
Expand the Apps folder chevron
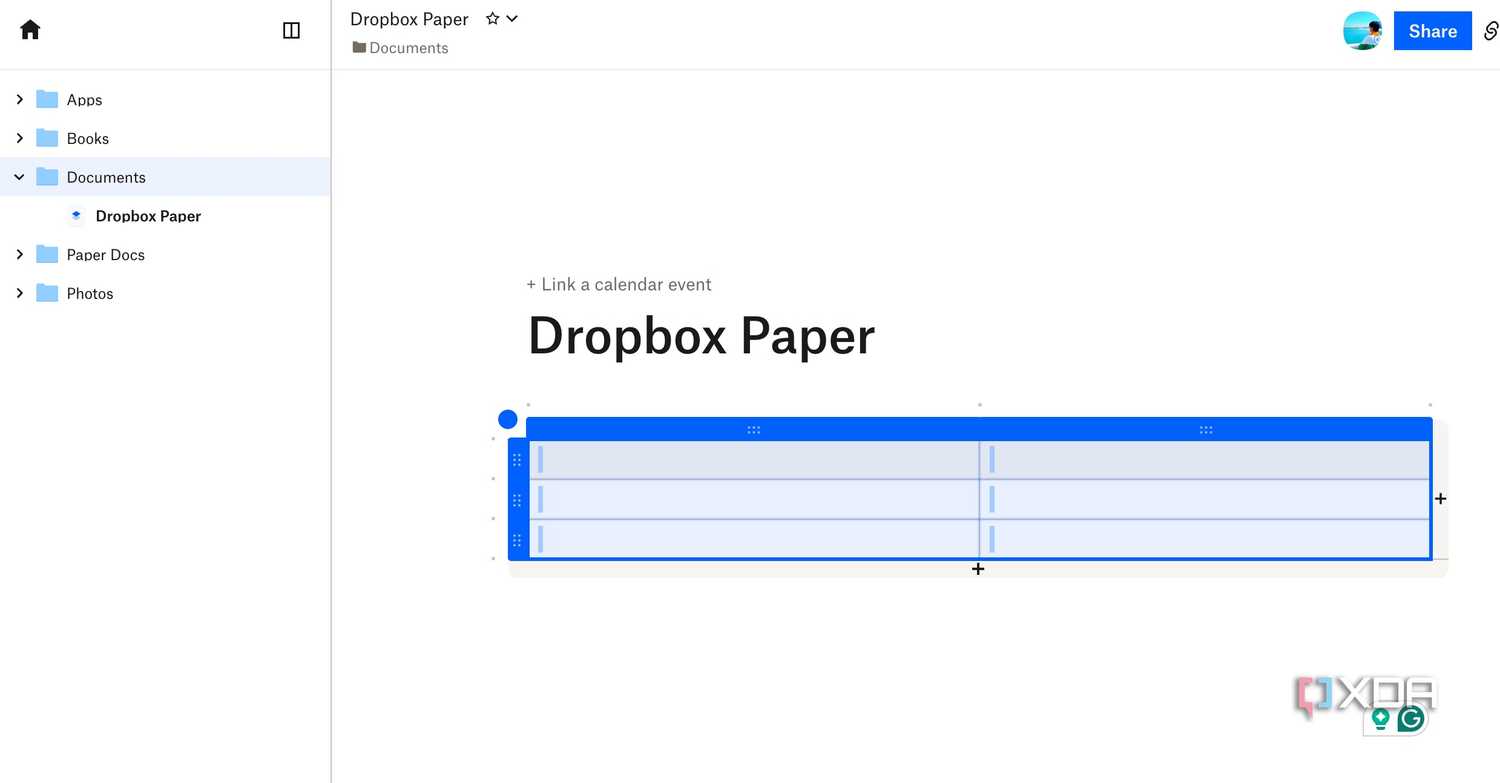tap(19, 99)
